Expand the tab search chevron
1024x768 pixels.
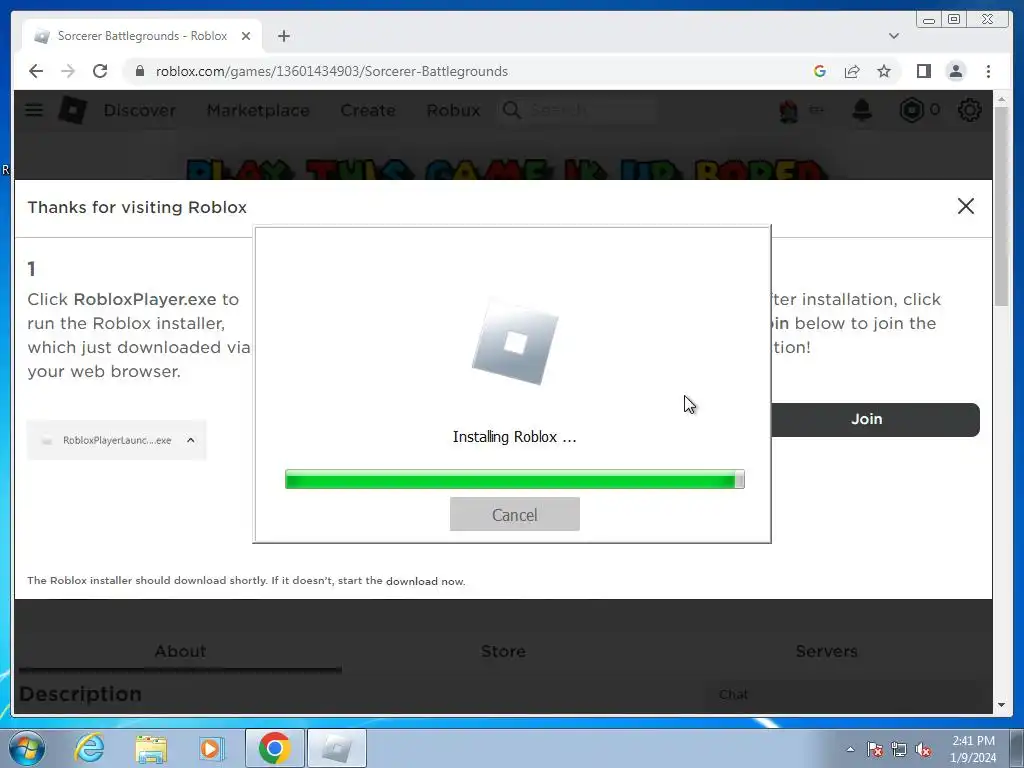point(893,36)
